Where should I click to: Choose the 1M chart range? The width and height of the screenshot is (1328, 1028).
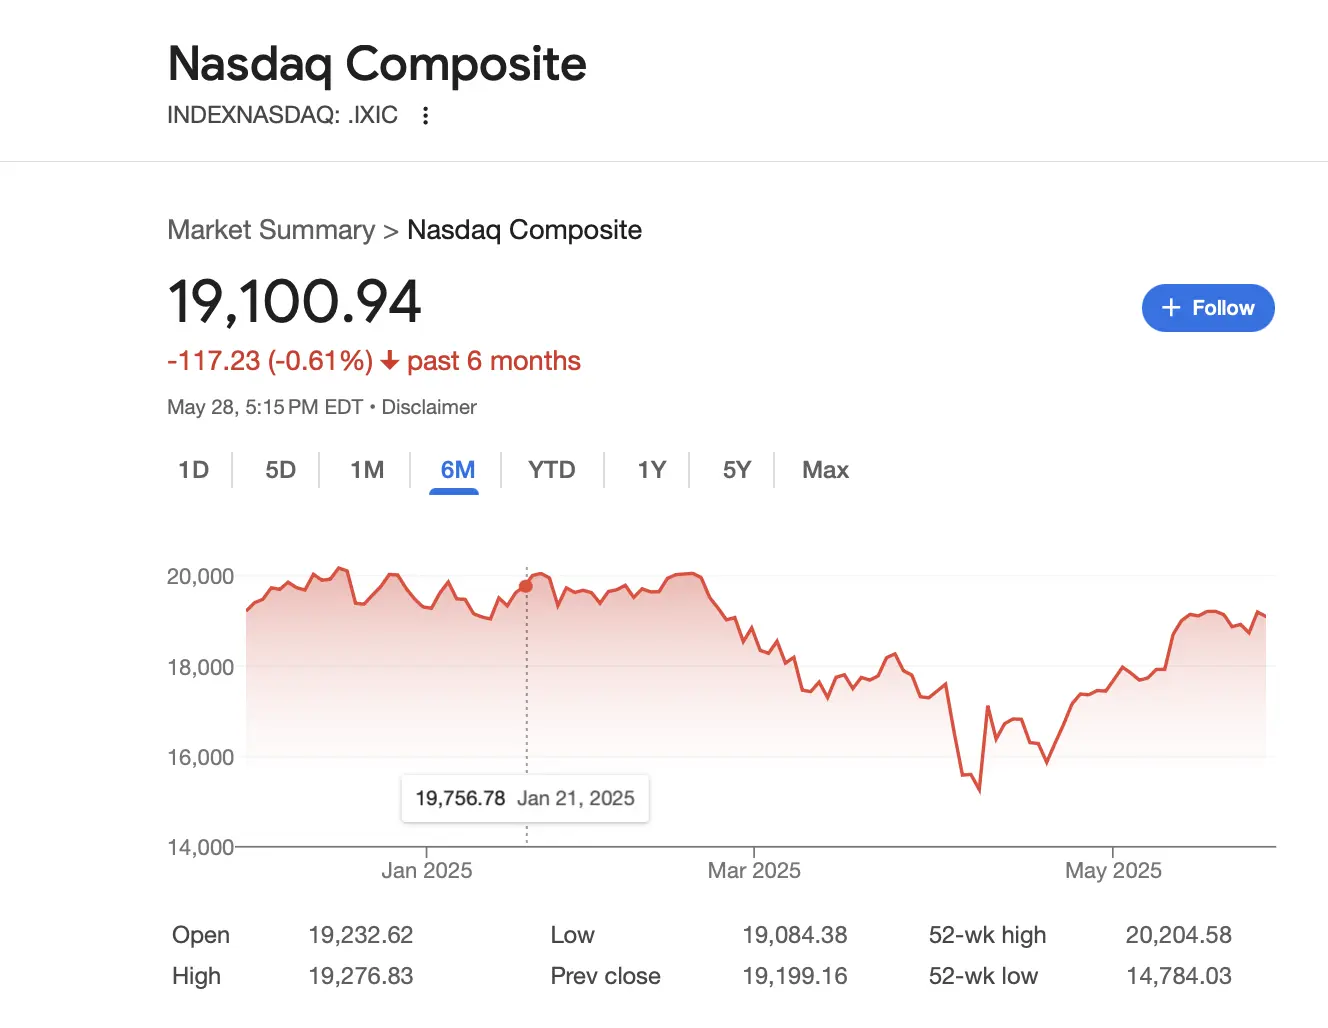[367, 470]
